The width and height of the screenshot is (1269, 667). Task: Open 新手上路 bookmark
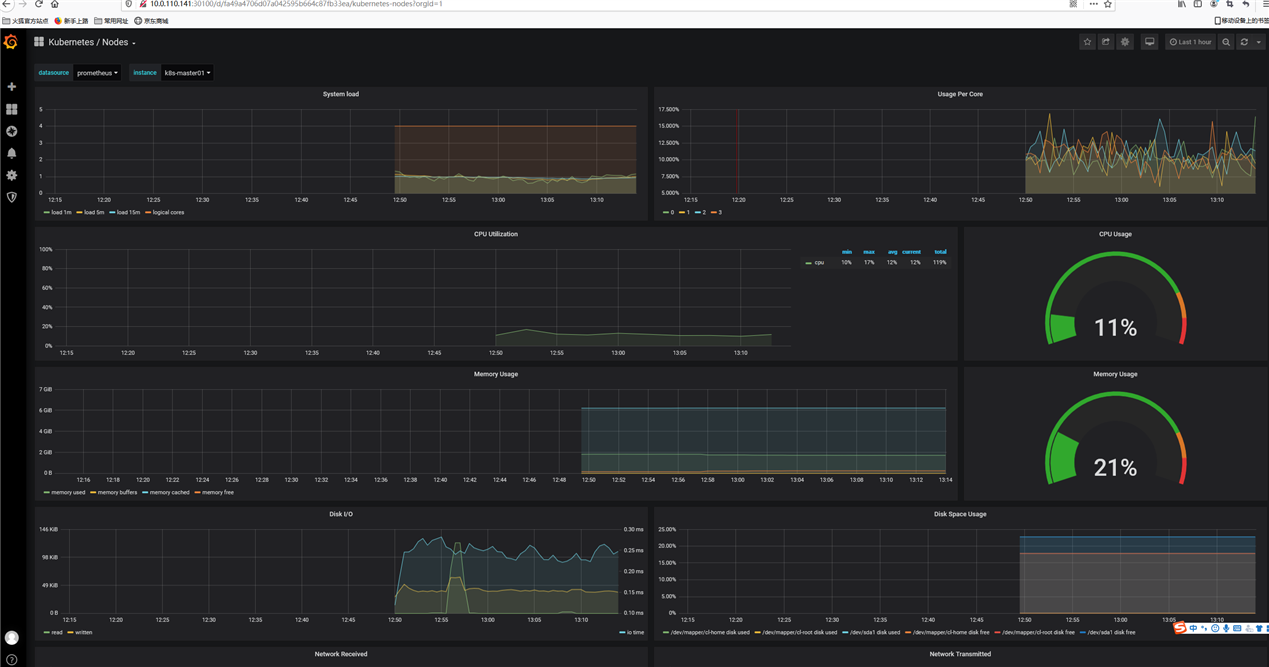(71, 20)
